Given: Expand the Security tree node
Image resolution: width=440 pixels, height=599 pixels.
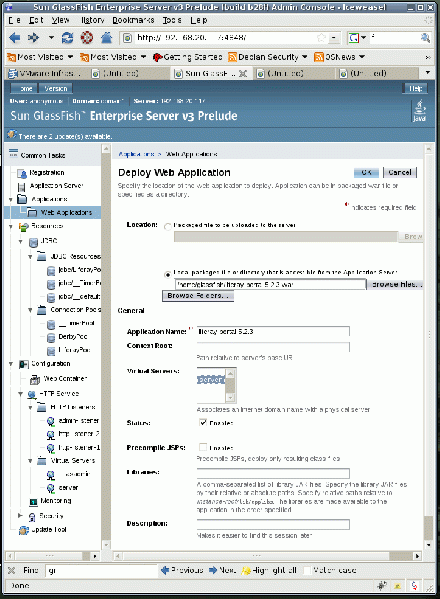Looking at the screenshot, I should coord(21,516).
